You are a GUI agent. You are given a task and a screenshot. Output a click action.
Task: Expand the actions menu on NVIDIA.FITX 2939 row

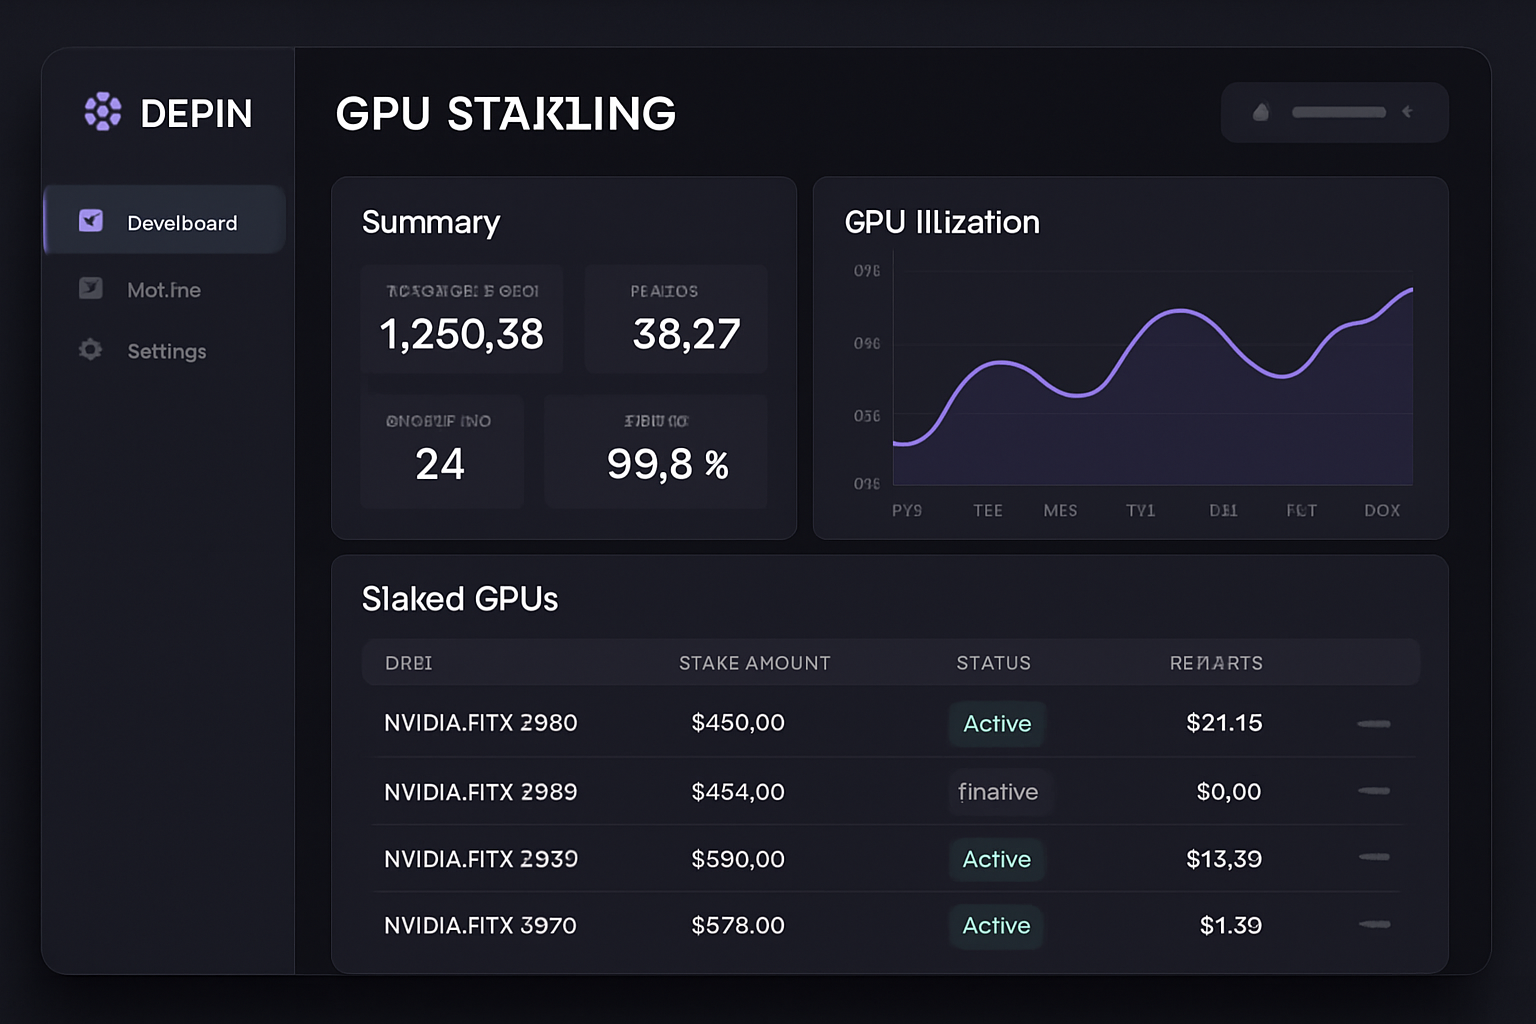coord(1374,857)
